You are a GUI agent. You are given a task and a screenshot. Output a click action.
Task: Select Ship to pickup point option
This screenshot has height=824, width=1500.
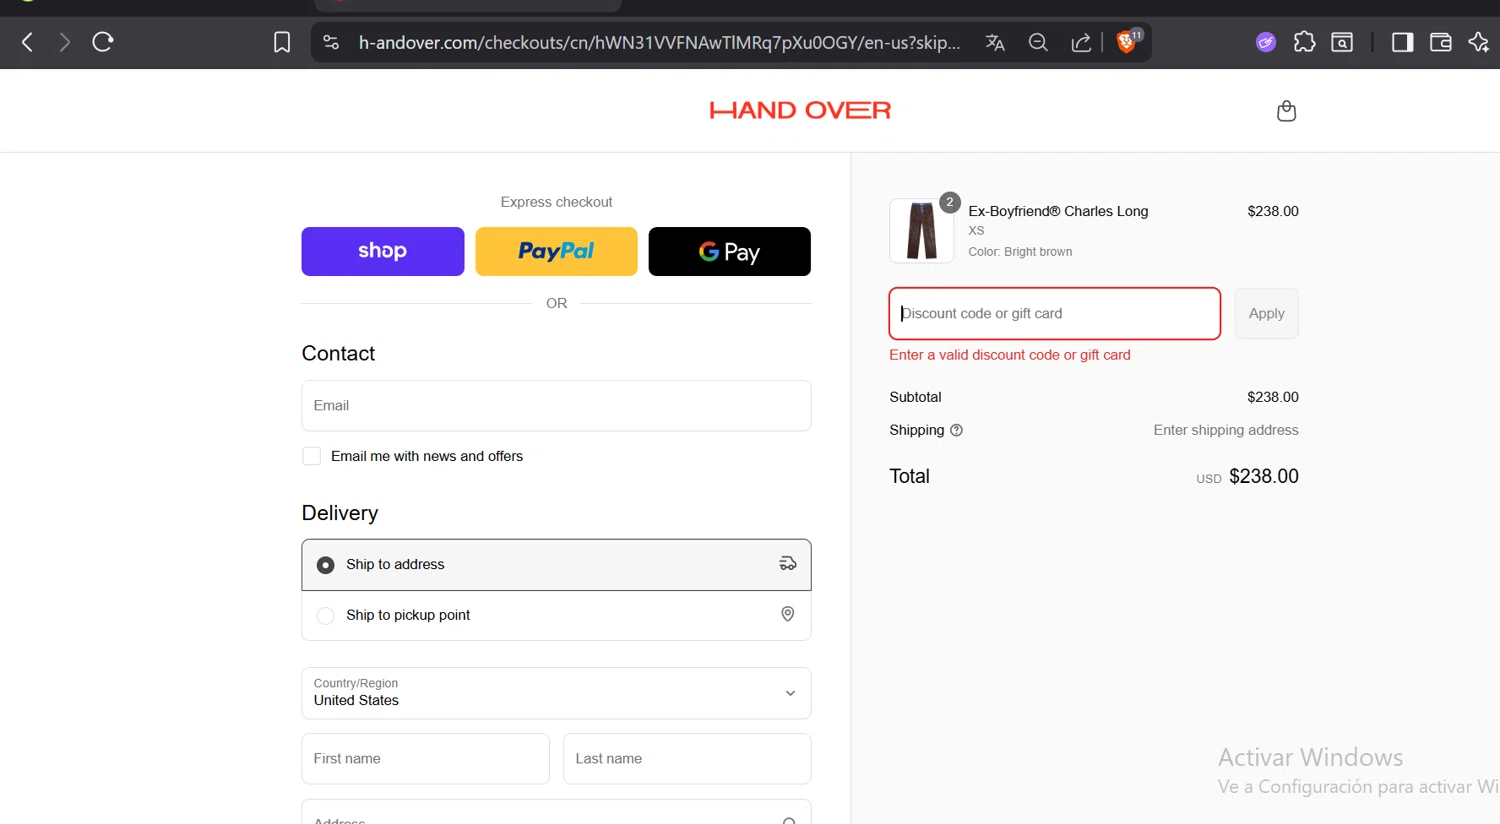(556, 615)
